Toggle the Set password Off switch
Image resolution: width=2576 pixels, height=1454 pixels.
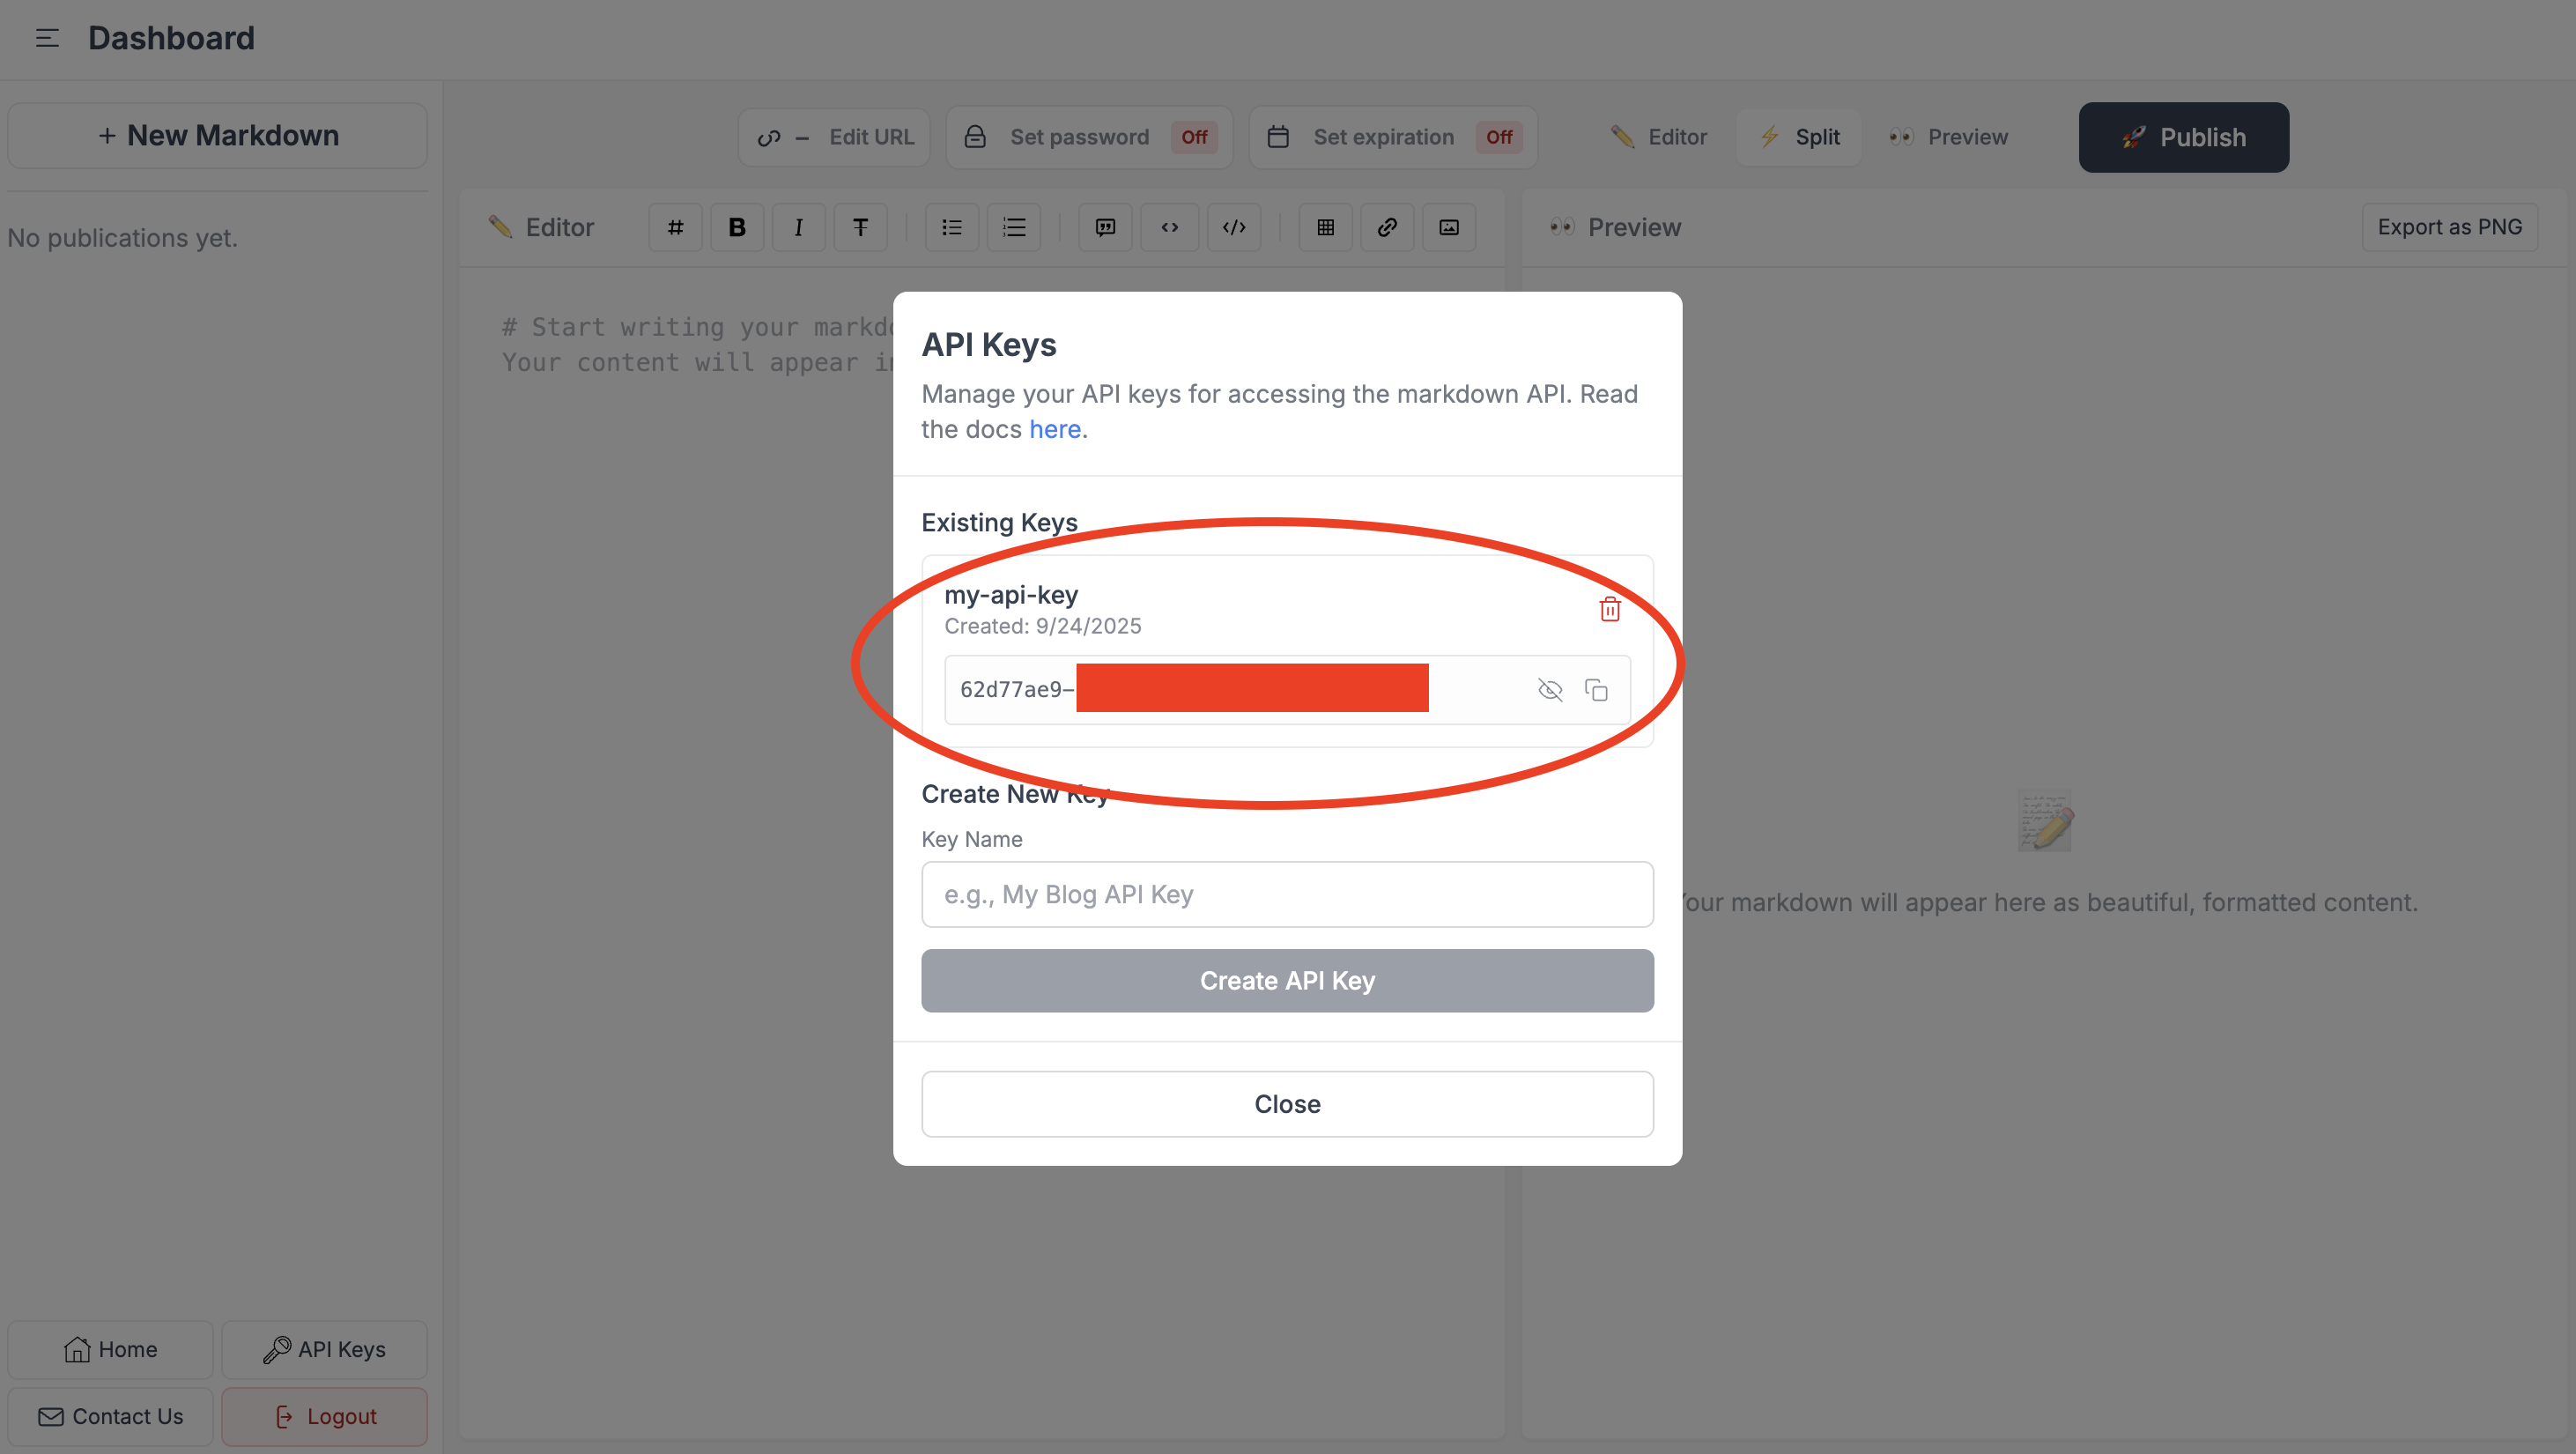[x=1193, y=137]
